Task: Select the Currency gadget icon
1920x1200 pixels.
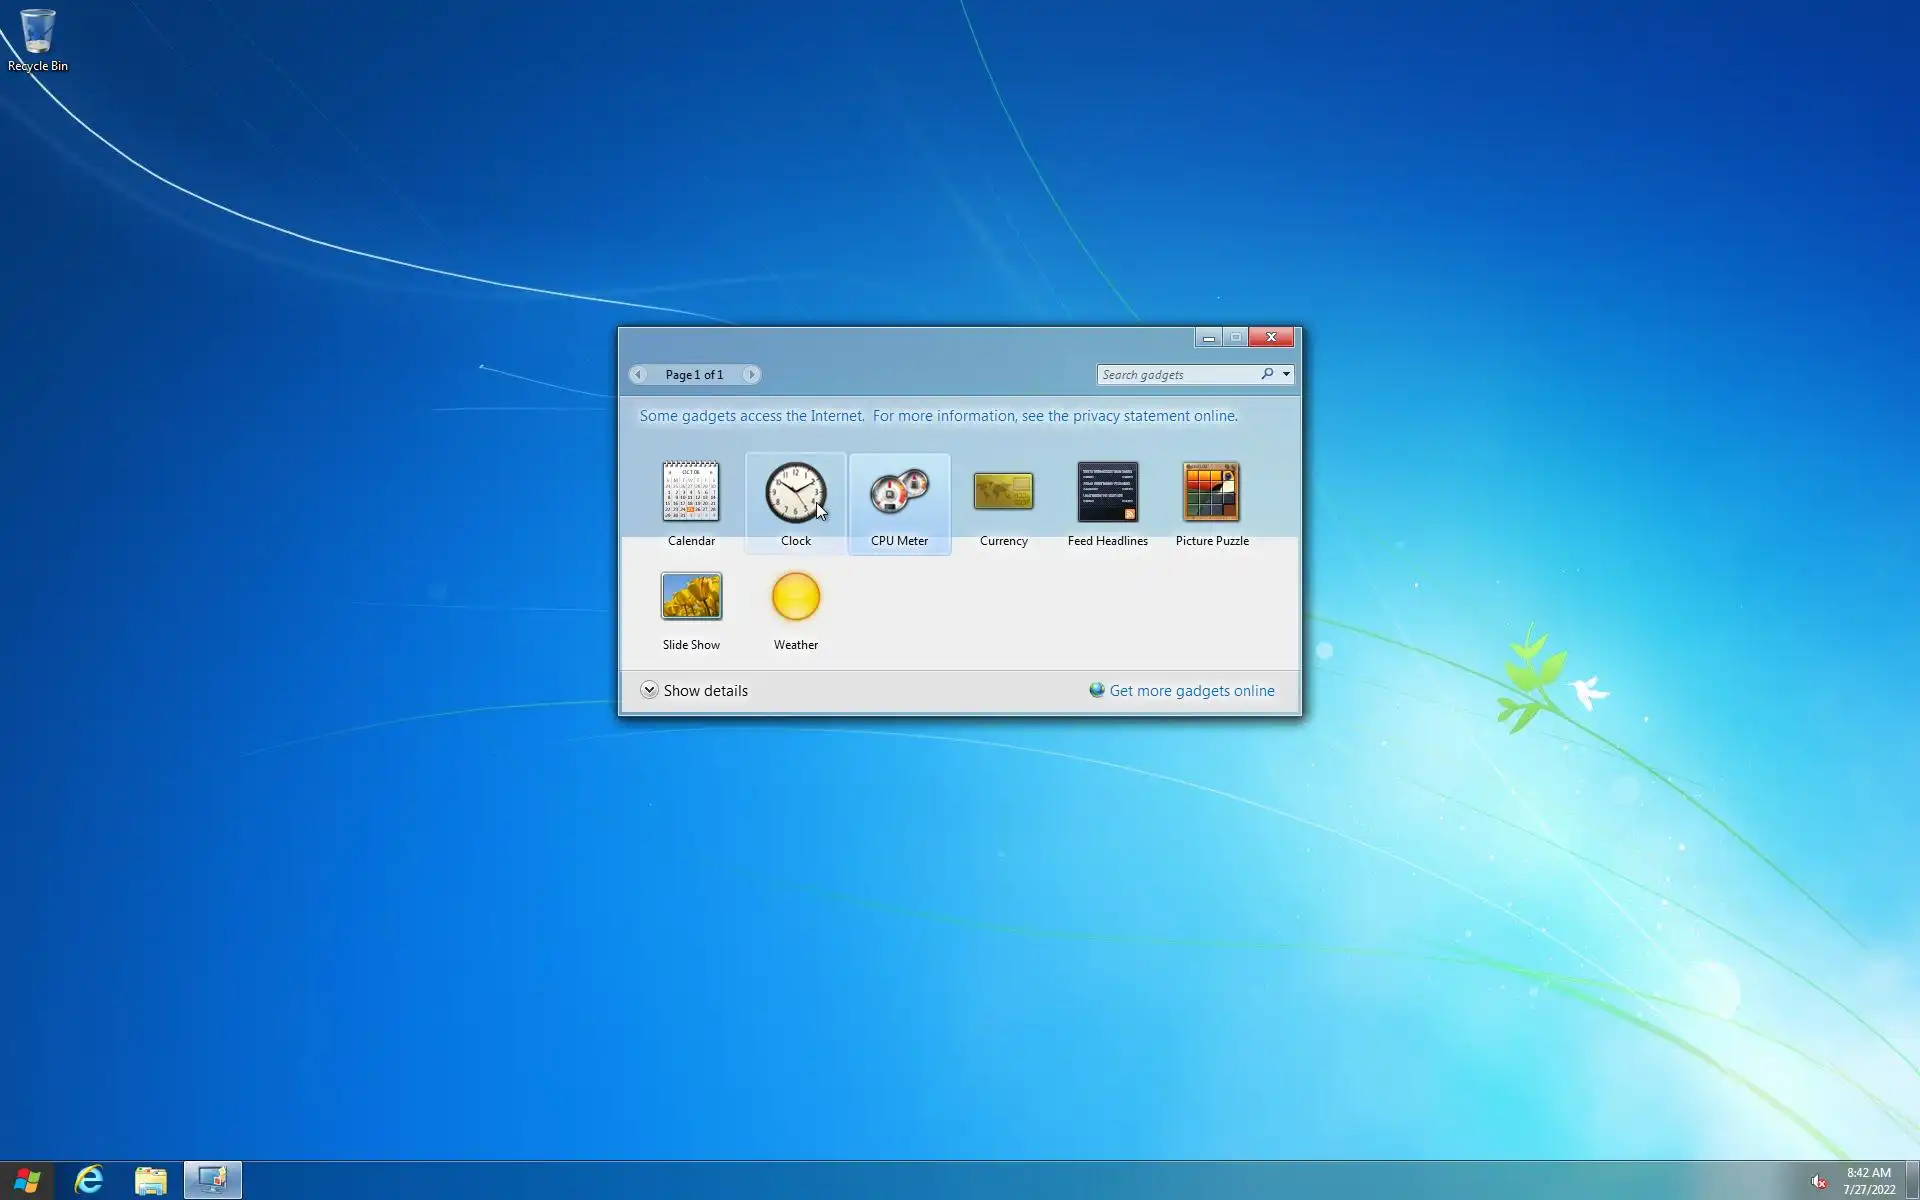Action: coord(1003,492)
